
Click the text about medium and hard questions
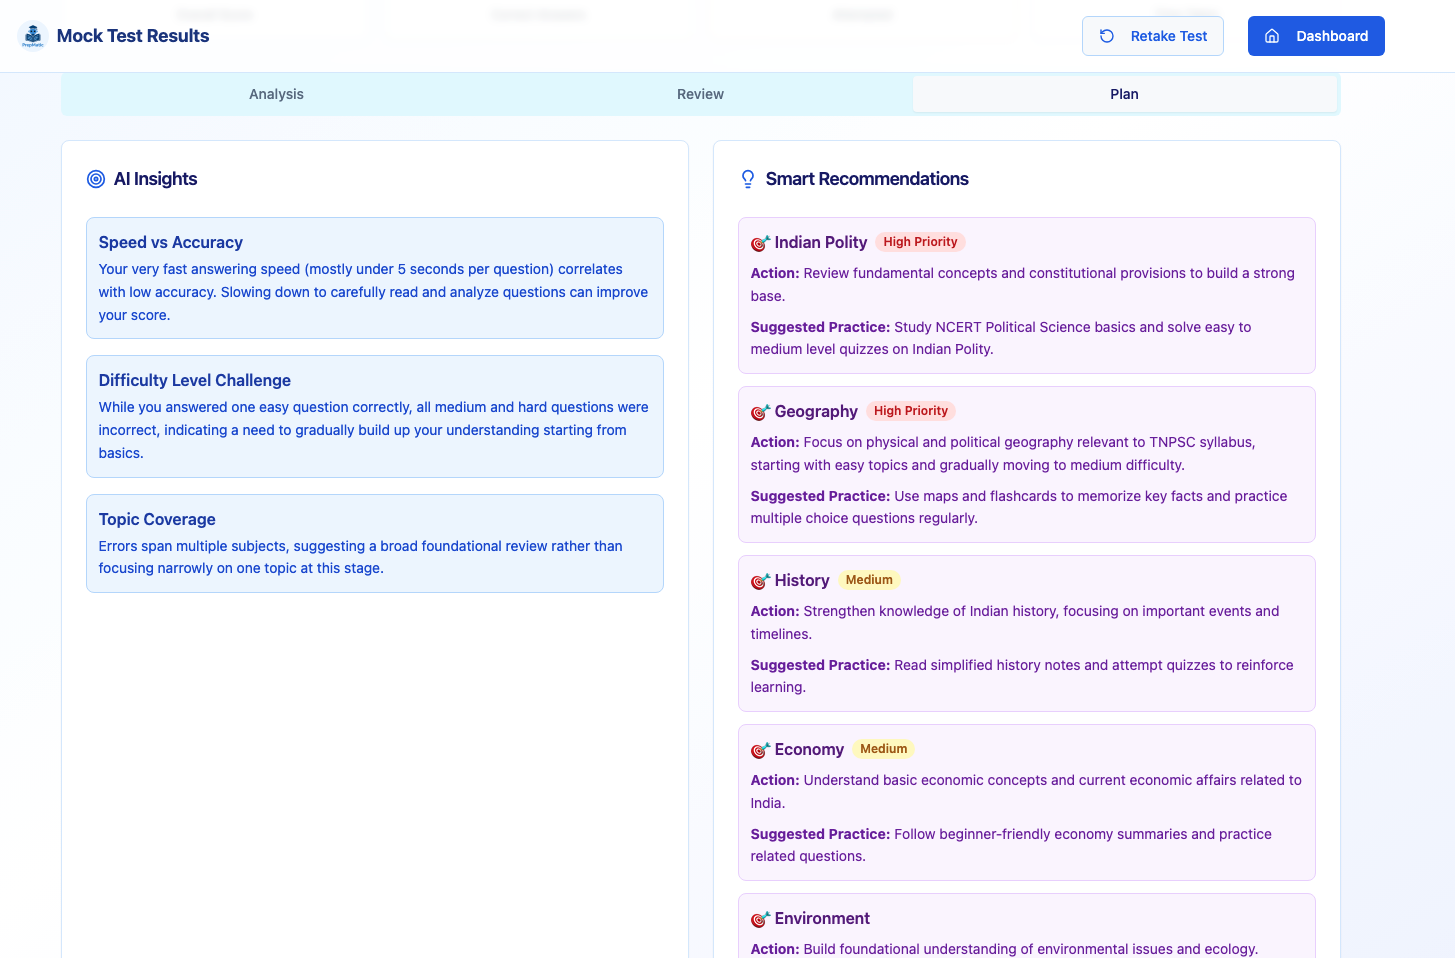(373, 430)
